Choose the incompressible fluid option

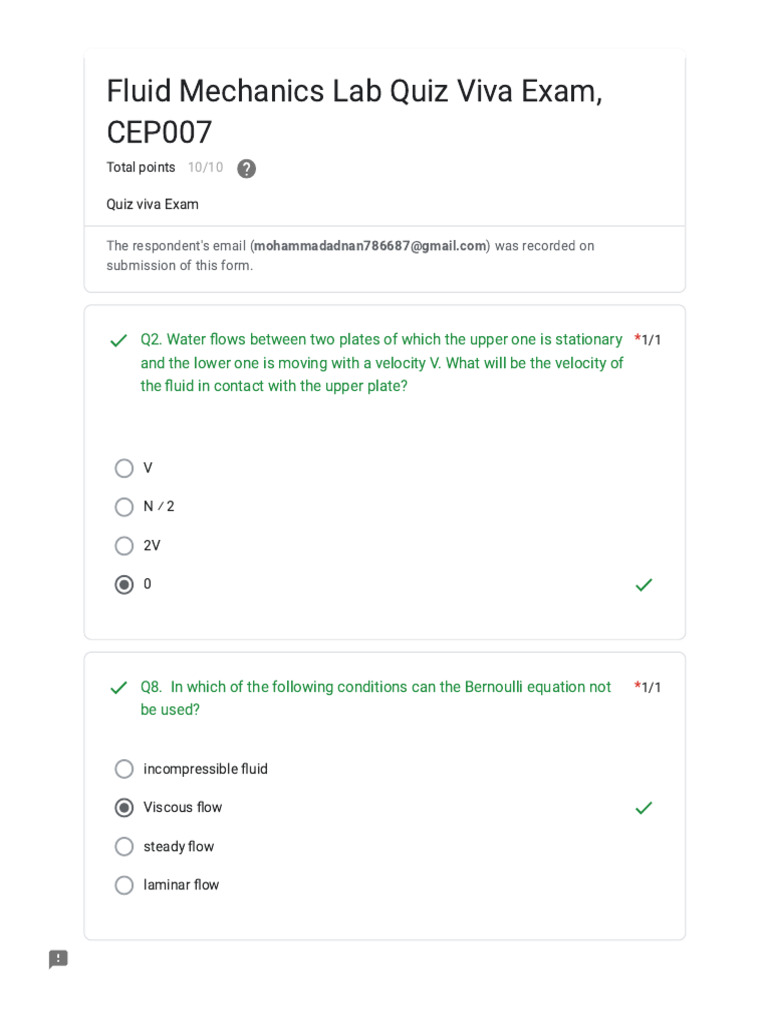(124, 769)
